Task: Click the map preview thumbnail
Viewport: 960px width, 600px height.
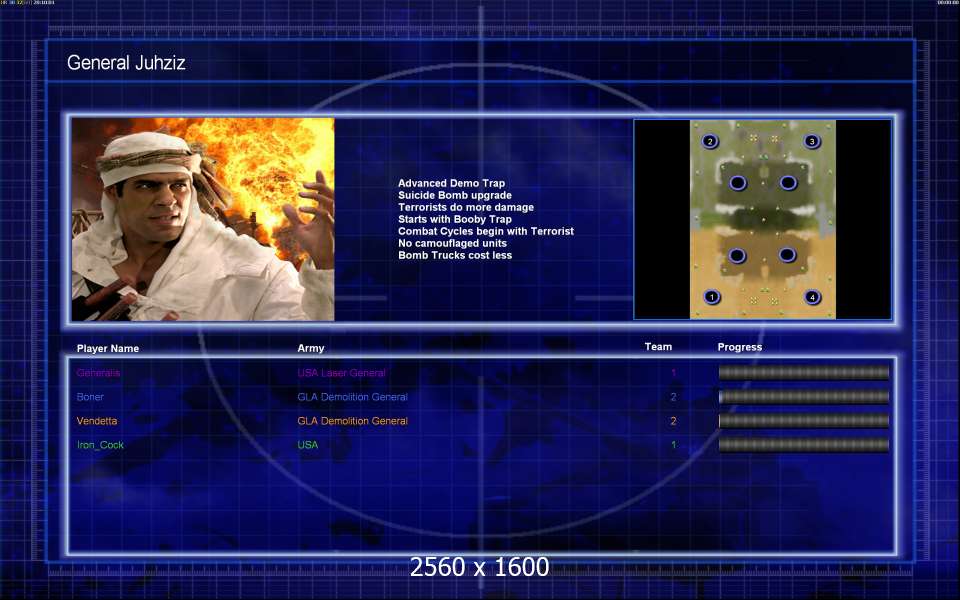Action: [763, 219]
